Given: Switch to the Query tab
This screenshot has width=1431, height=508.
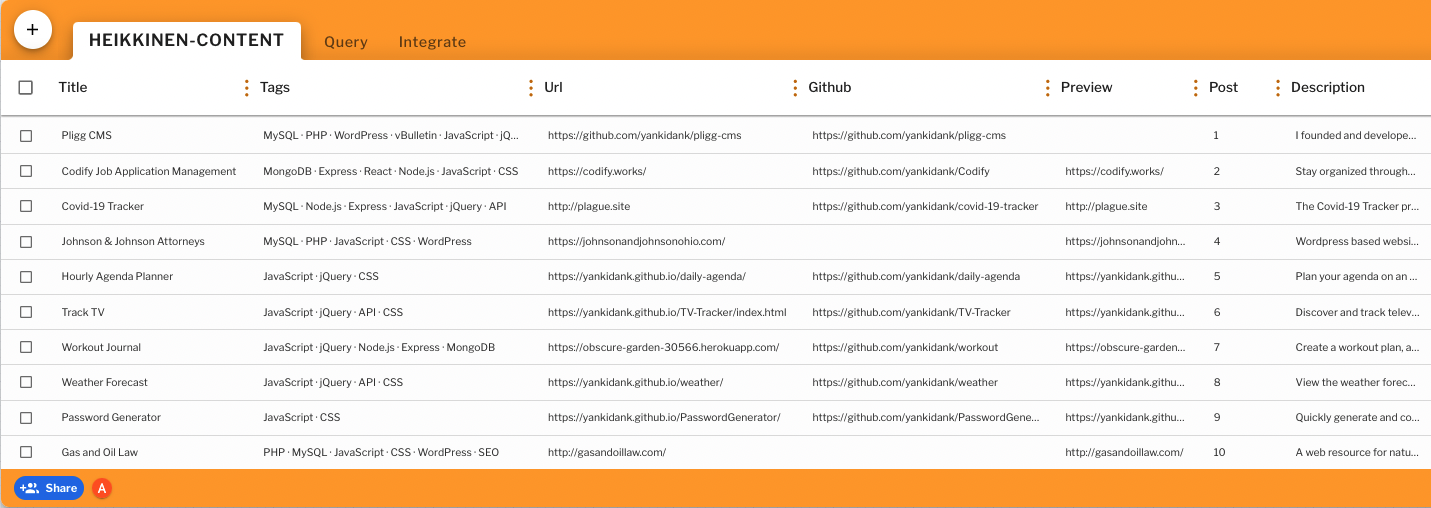Looking at the screenshot, I should [346, 42].
